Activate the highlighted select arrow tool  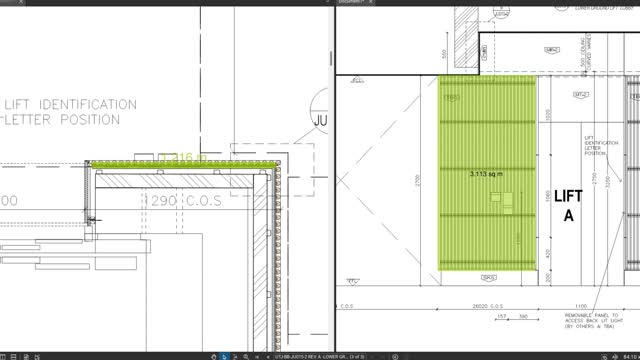(224, 357)
